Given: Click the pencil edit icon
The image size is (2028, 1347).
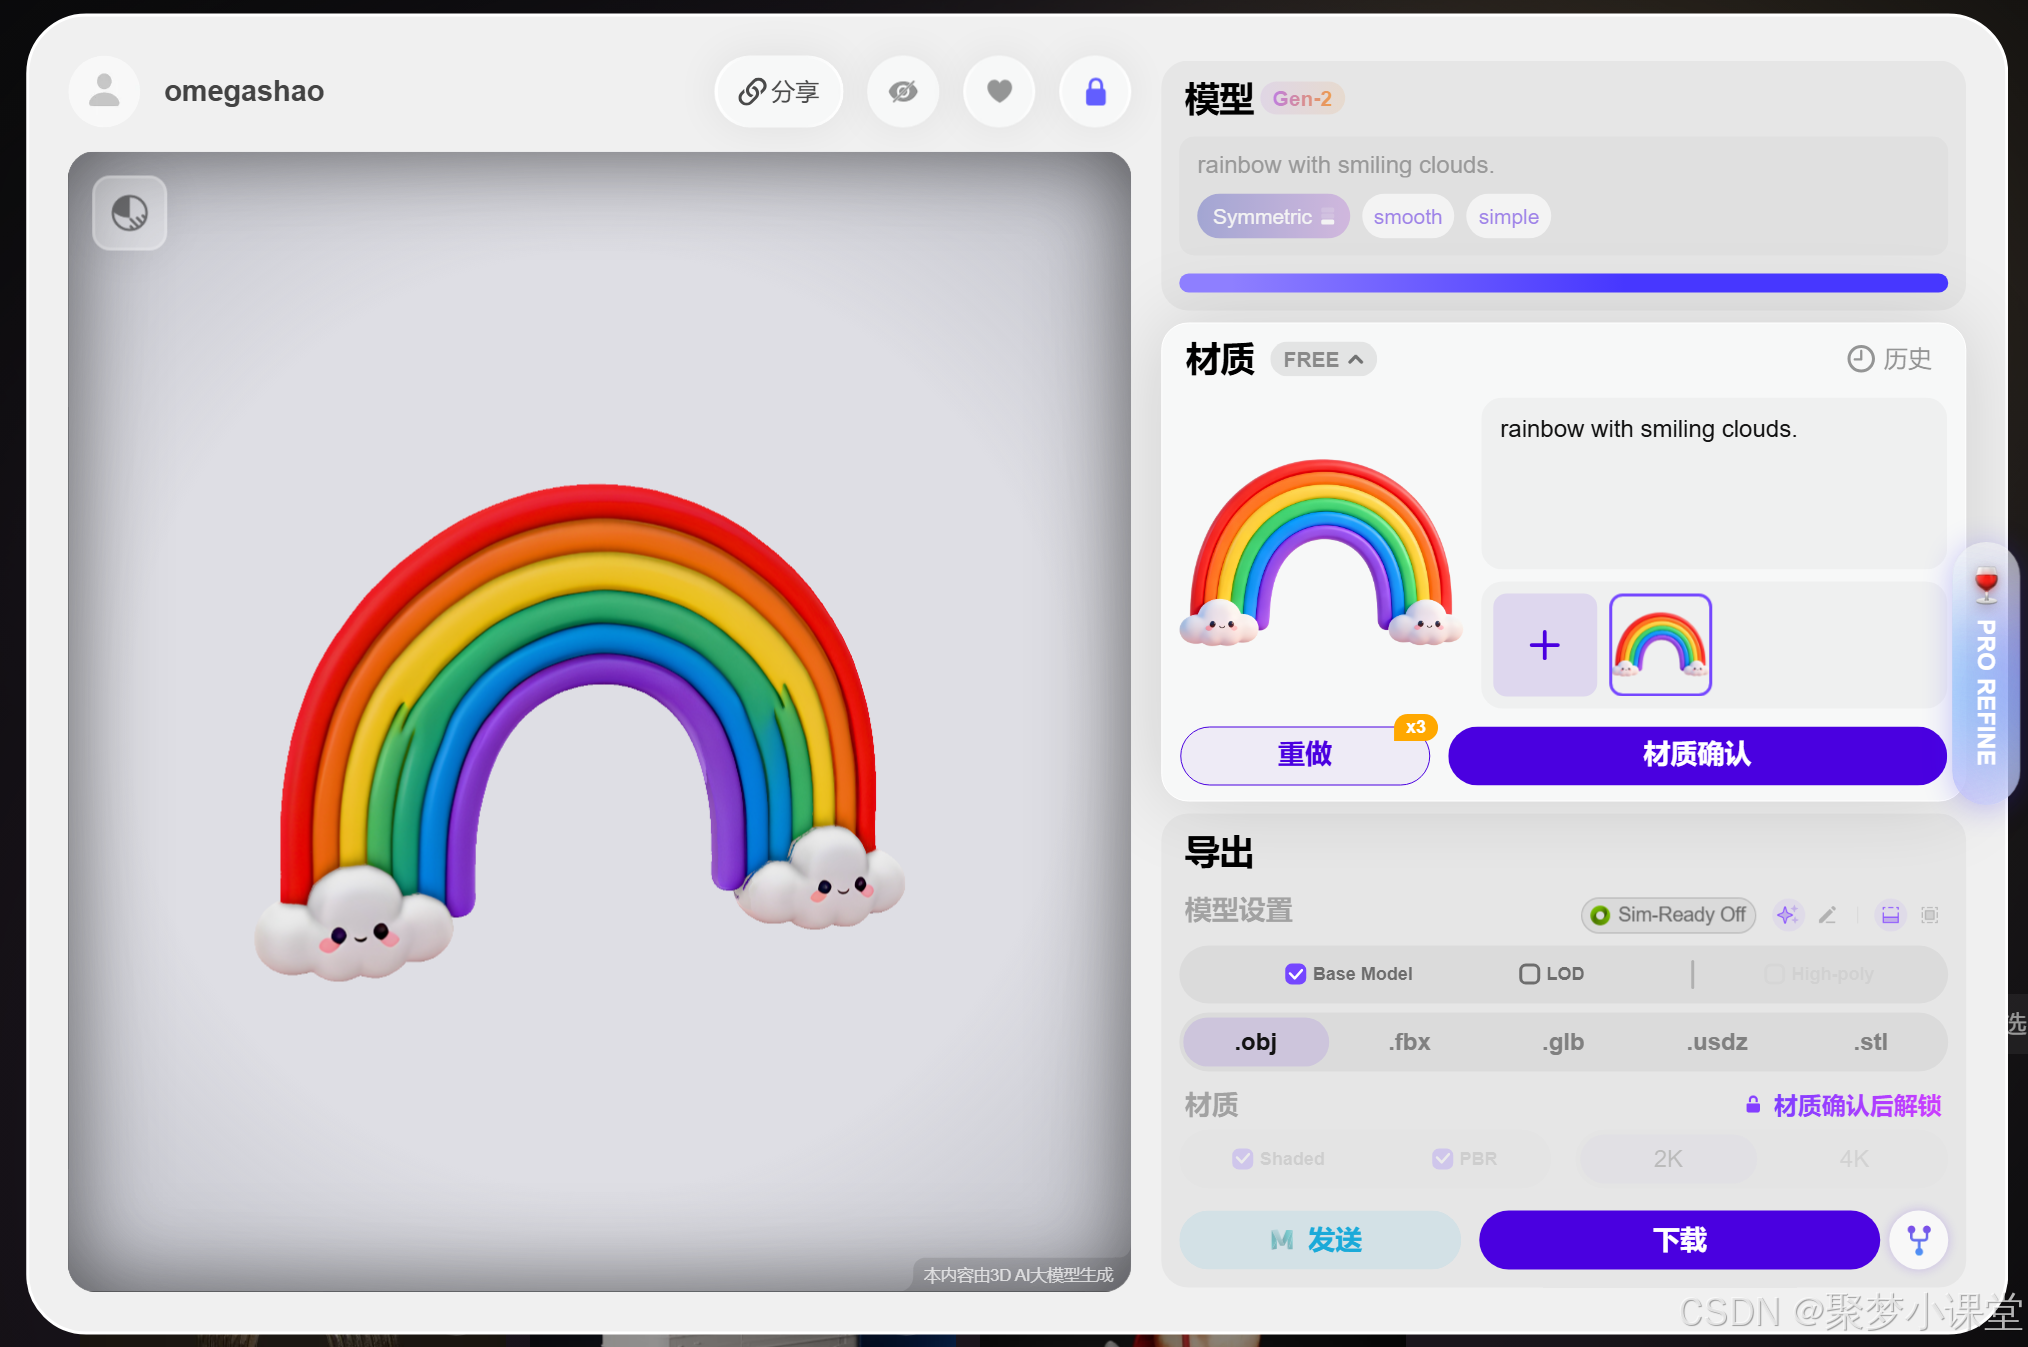Looking at the screenshot, I should click(x=1827, y=915).
